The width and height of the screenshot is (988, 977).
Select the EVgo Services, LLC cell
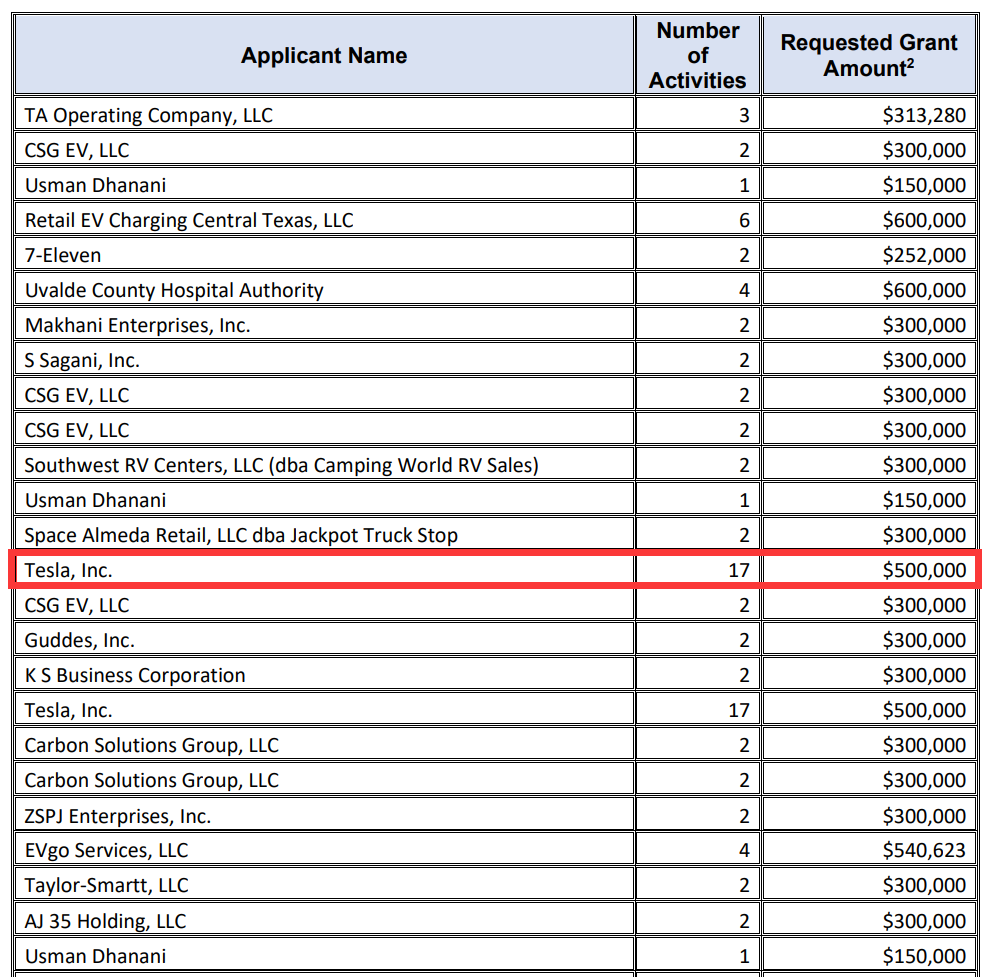pos(324,850)
